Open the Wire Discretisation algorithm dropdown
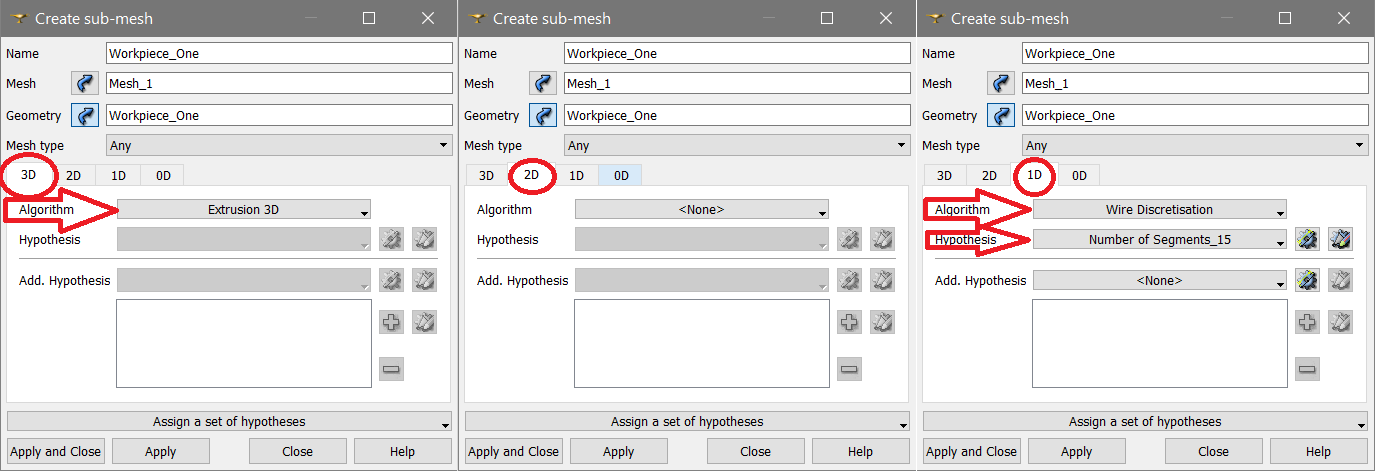This screenshot has height=471, width=1375. (1159, 210)
